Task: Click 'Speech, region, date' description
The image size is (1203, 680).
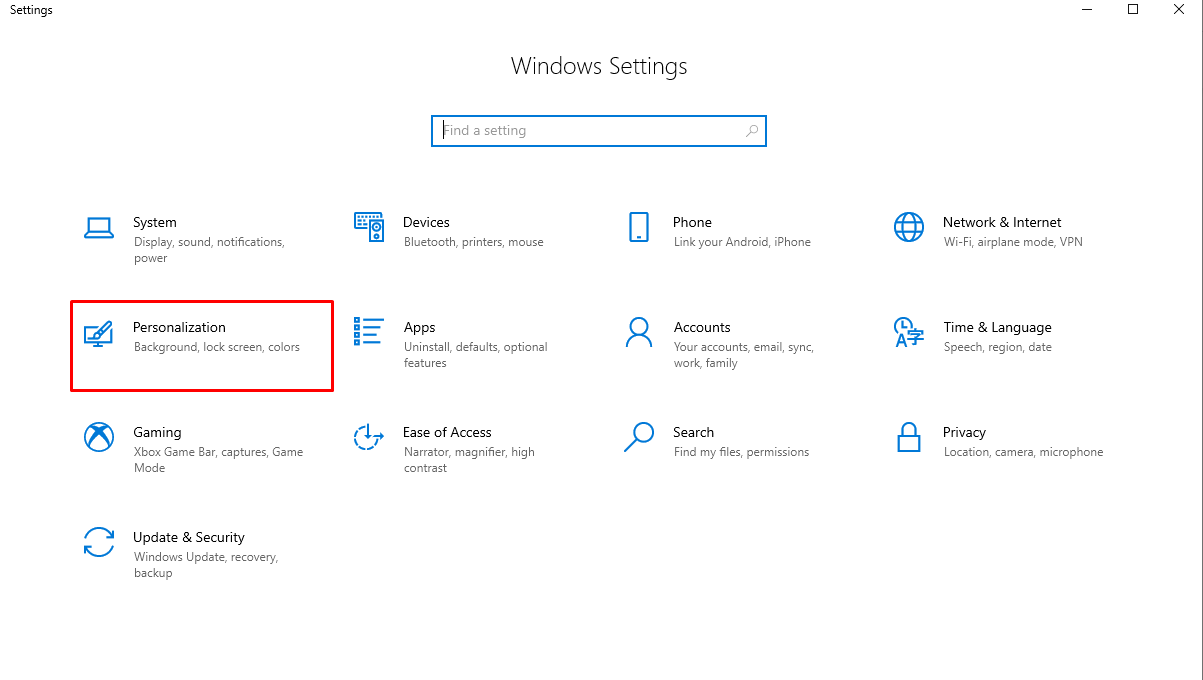Action: (997, 347)
